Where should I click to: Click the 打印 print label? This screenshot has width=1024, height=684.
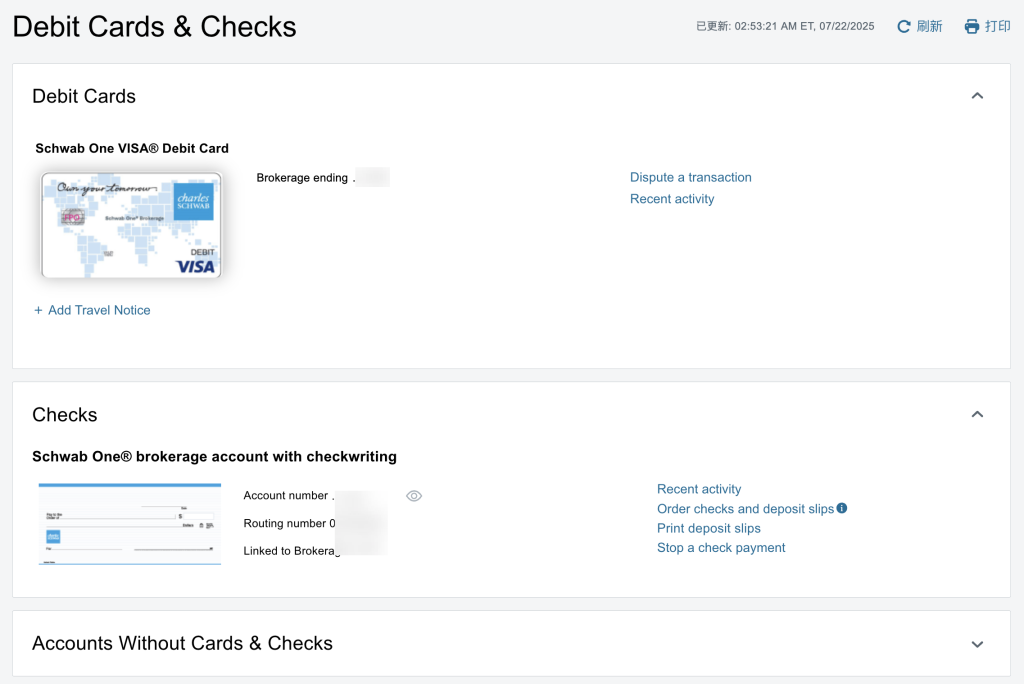click(x=998, y=26)
